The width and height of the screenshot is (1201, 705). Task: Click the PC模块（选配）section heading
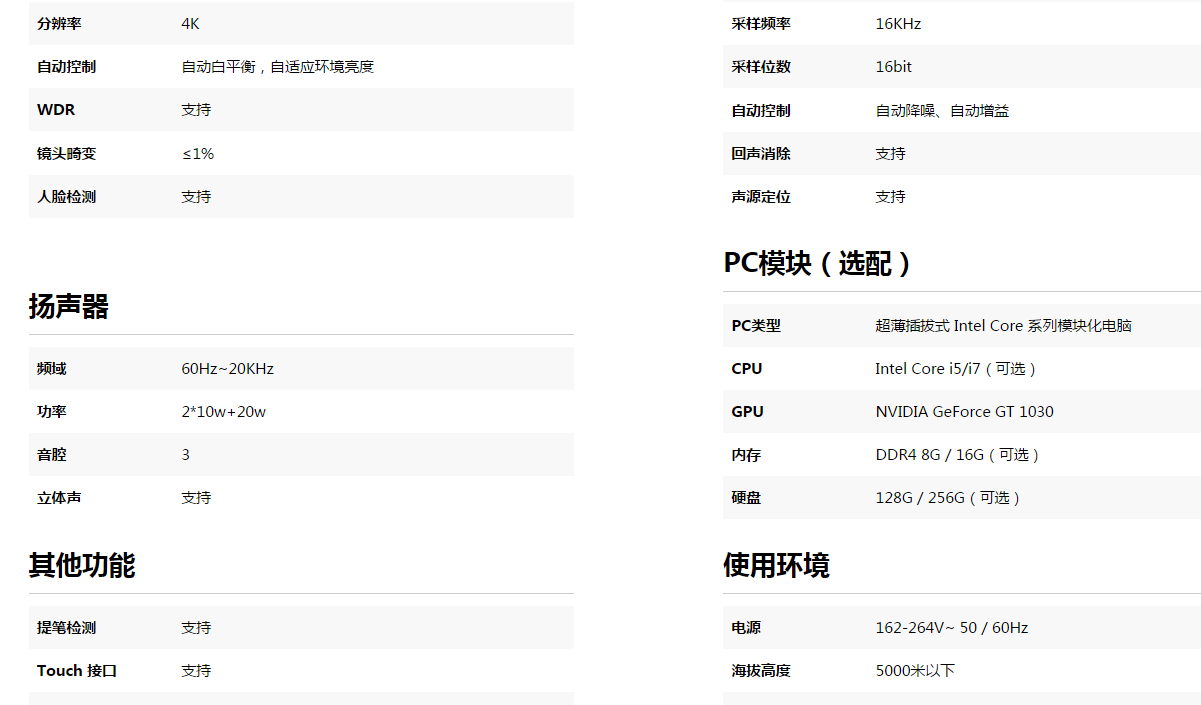pos(818,264)
